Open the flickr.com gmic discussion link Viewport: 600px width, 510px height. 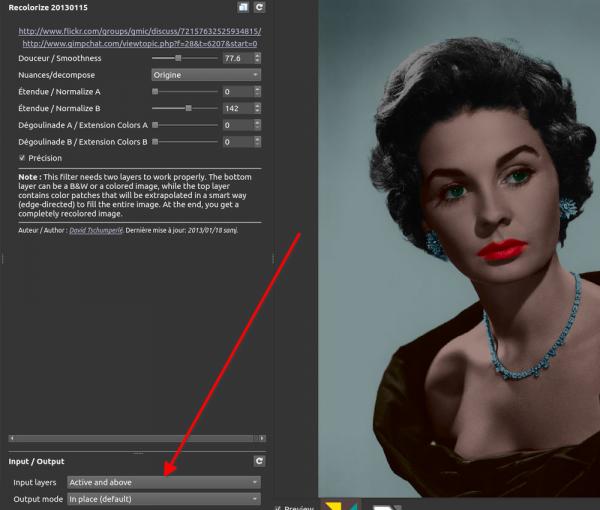click(140, 31)
